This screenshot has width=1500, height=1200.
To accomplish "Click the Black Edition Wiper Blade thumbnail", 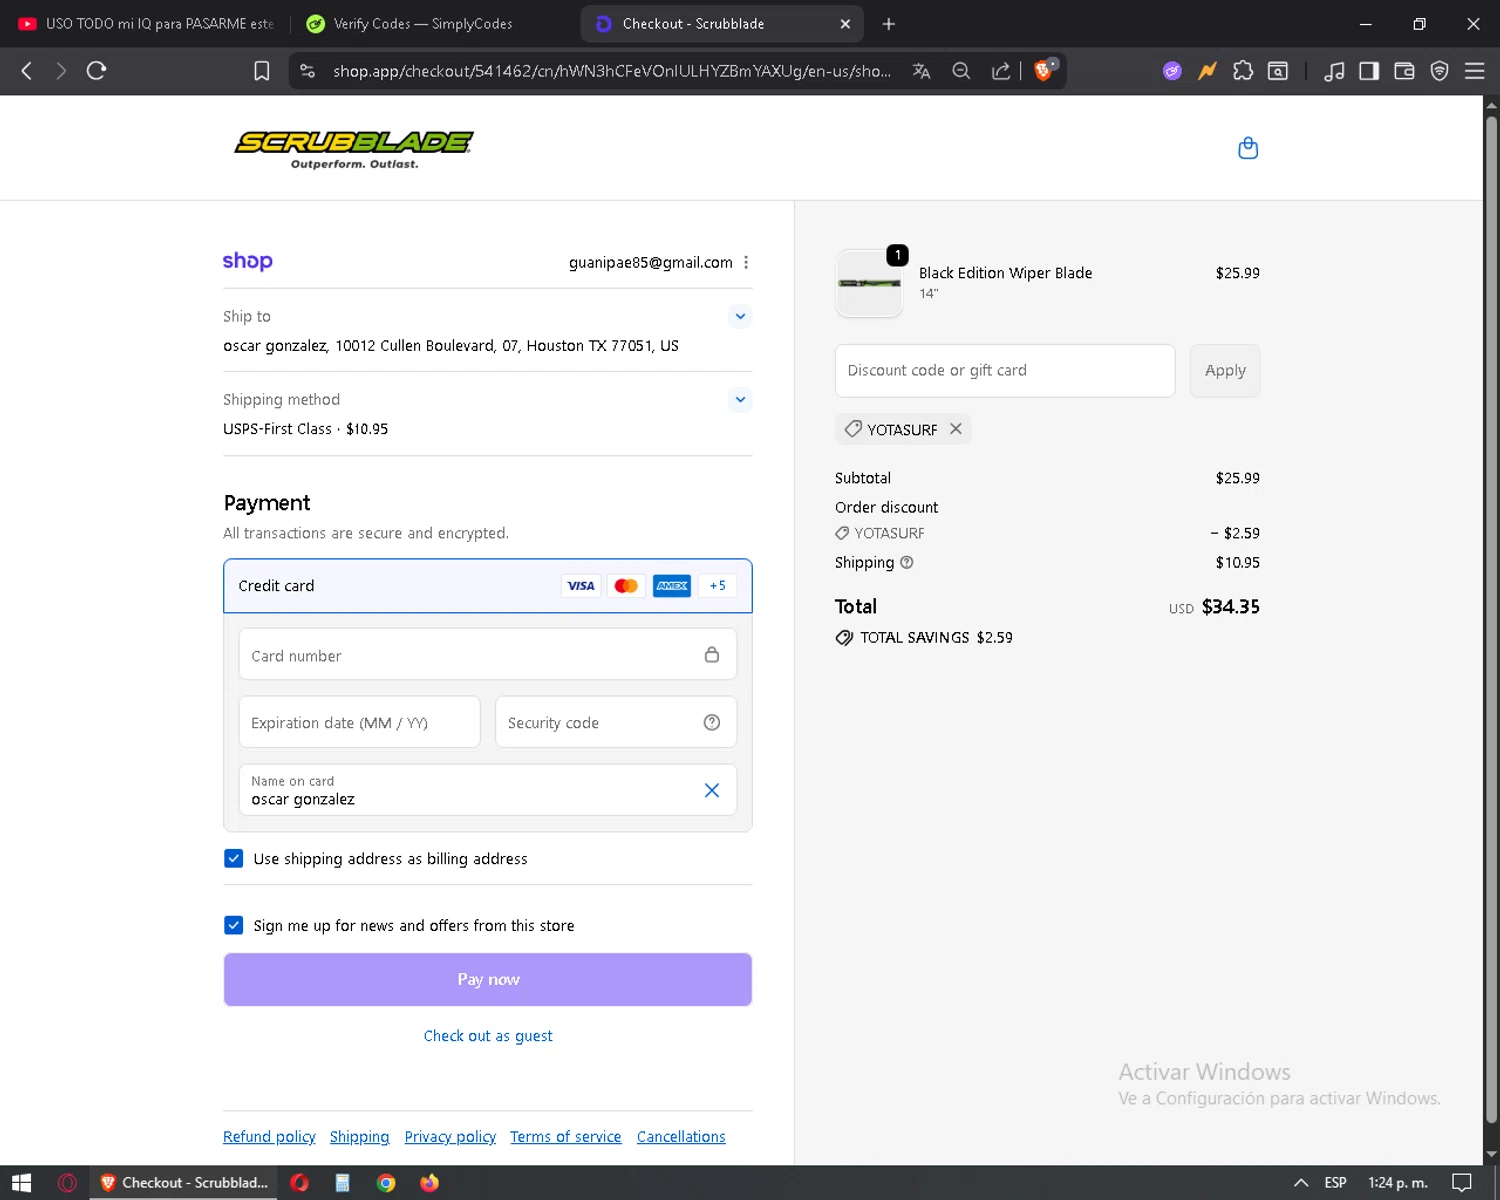I will point(869,284).
